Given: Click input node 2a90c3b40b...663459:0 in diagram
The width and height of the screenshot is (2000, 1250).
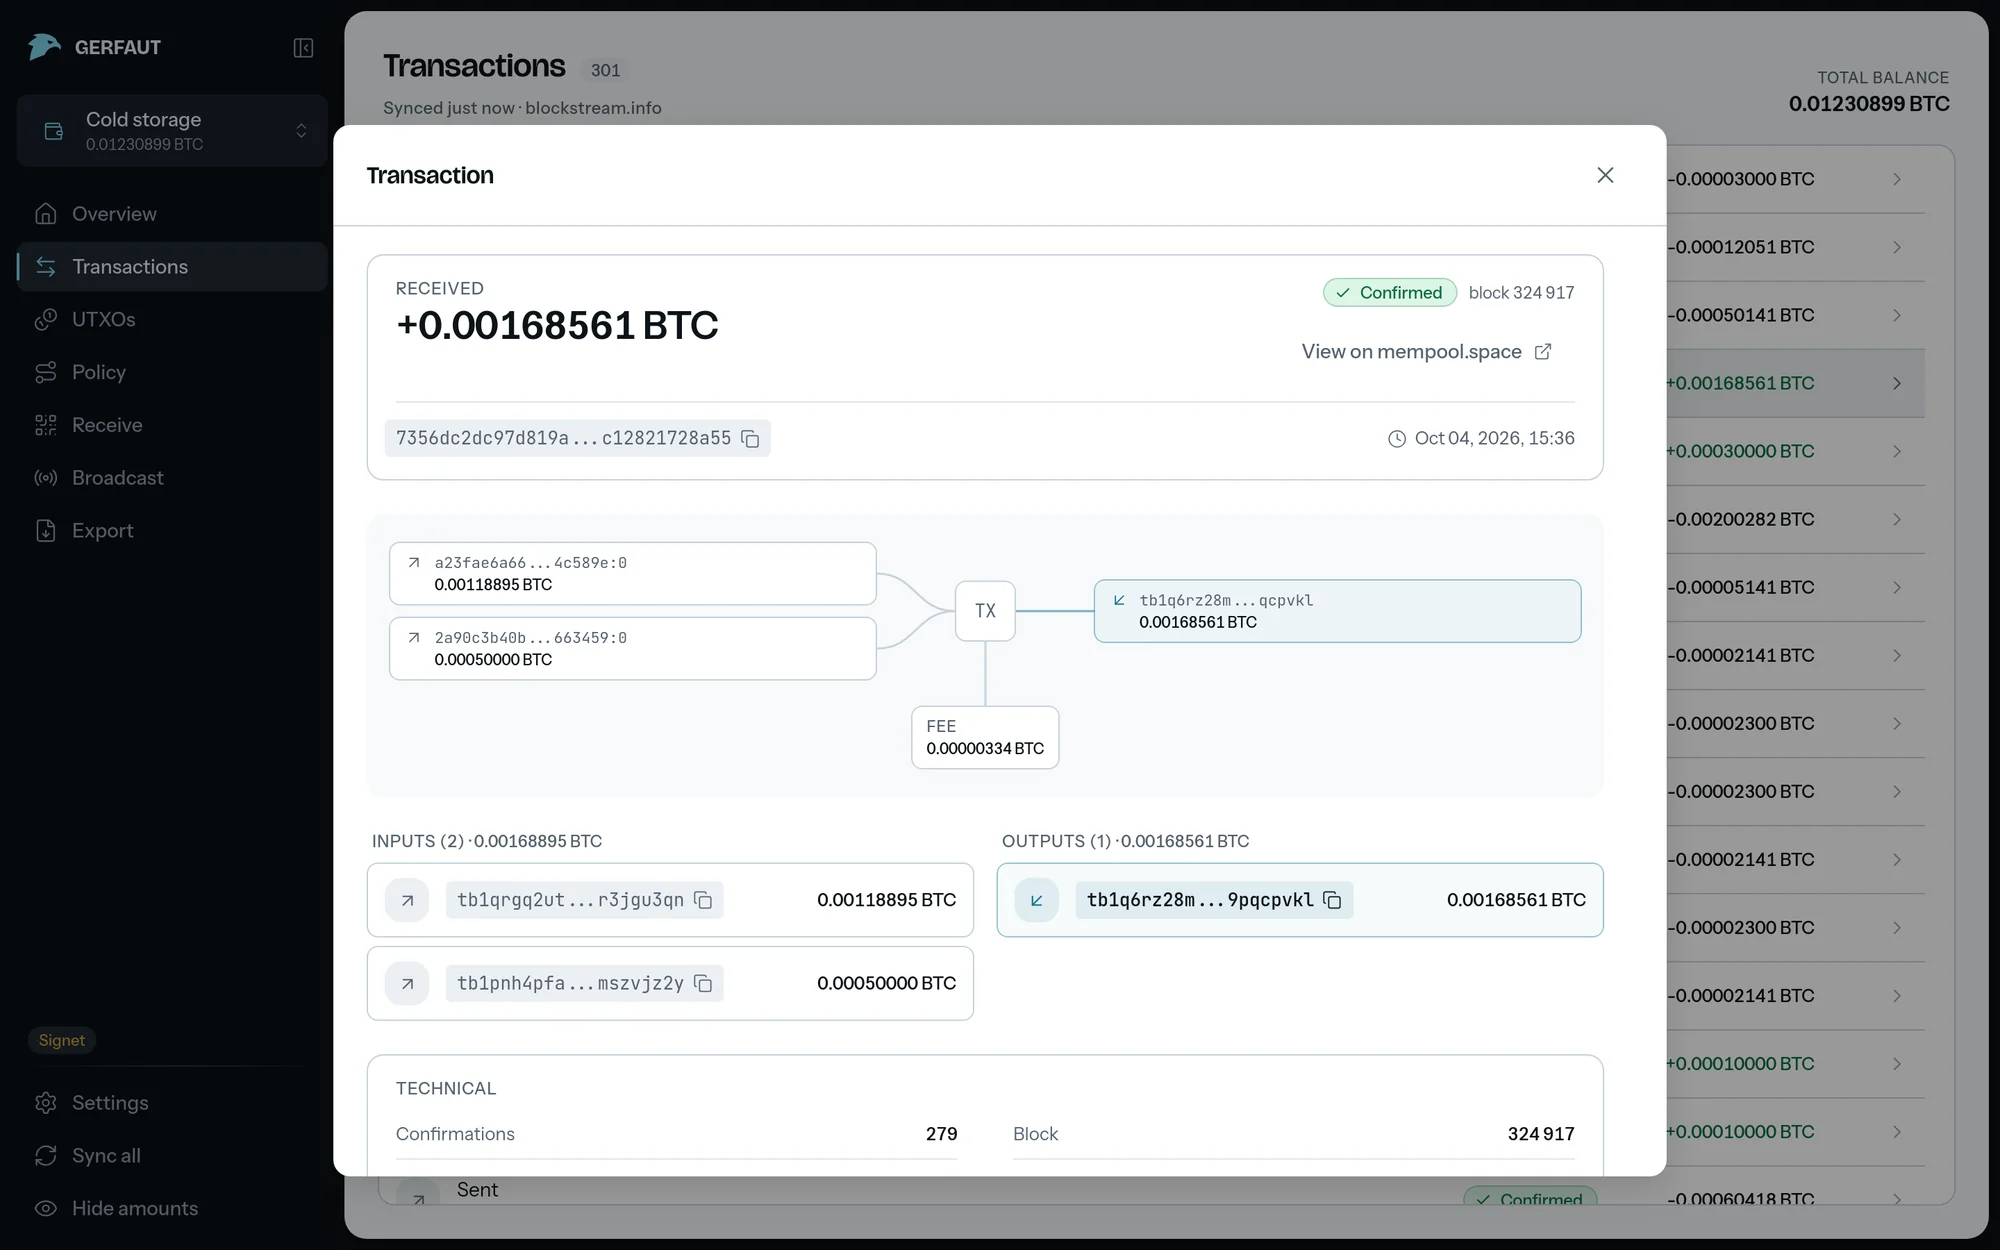Looking at the screenshot, I should point(633,649).
